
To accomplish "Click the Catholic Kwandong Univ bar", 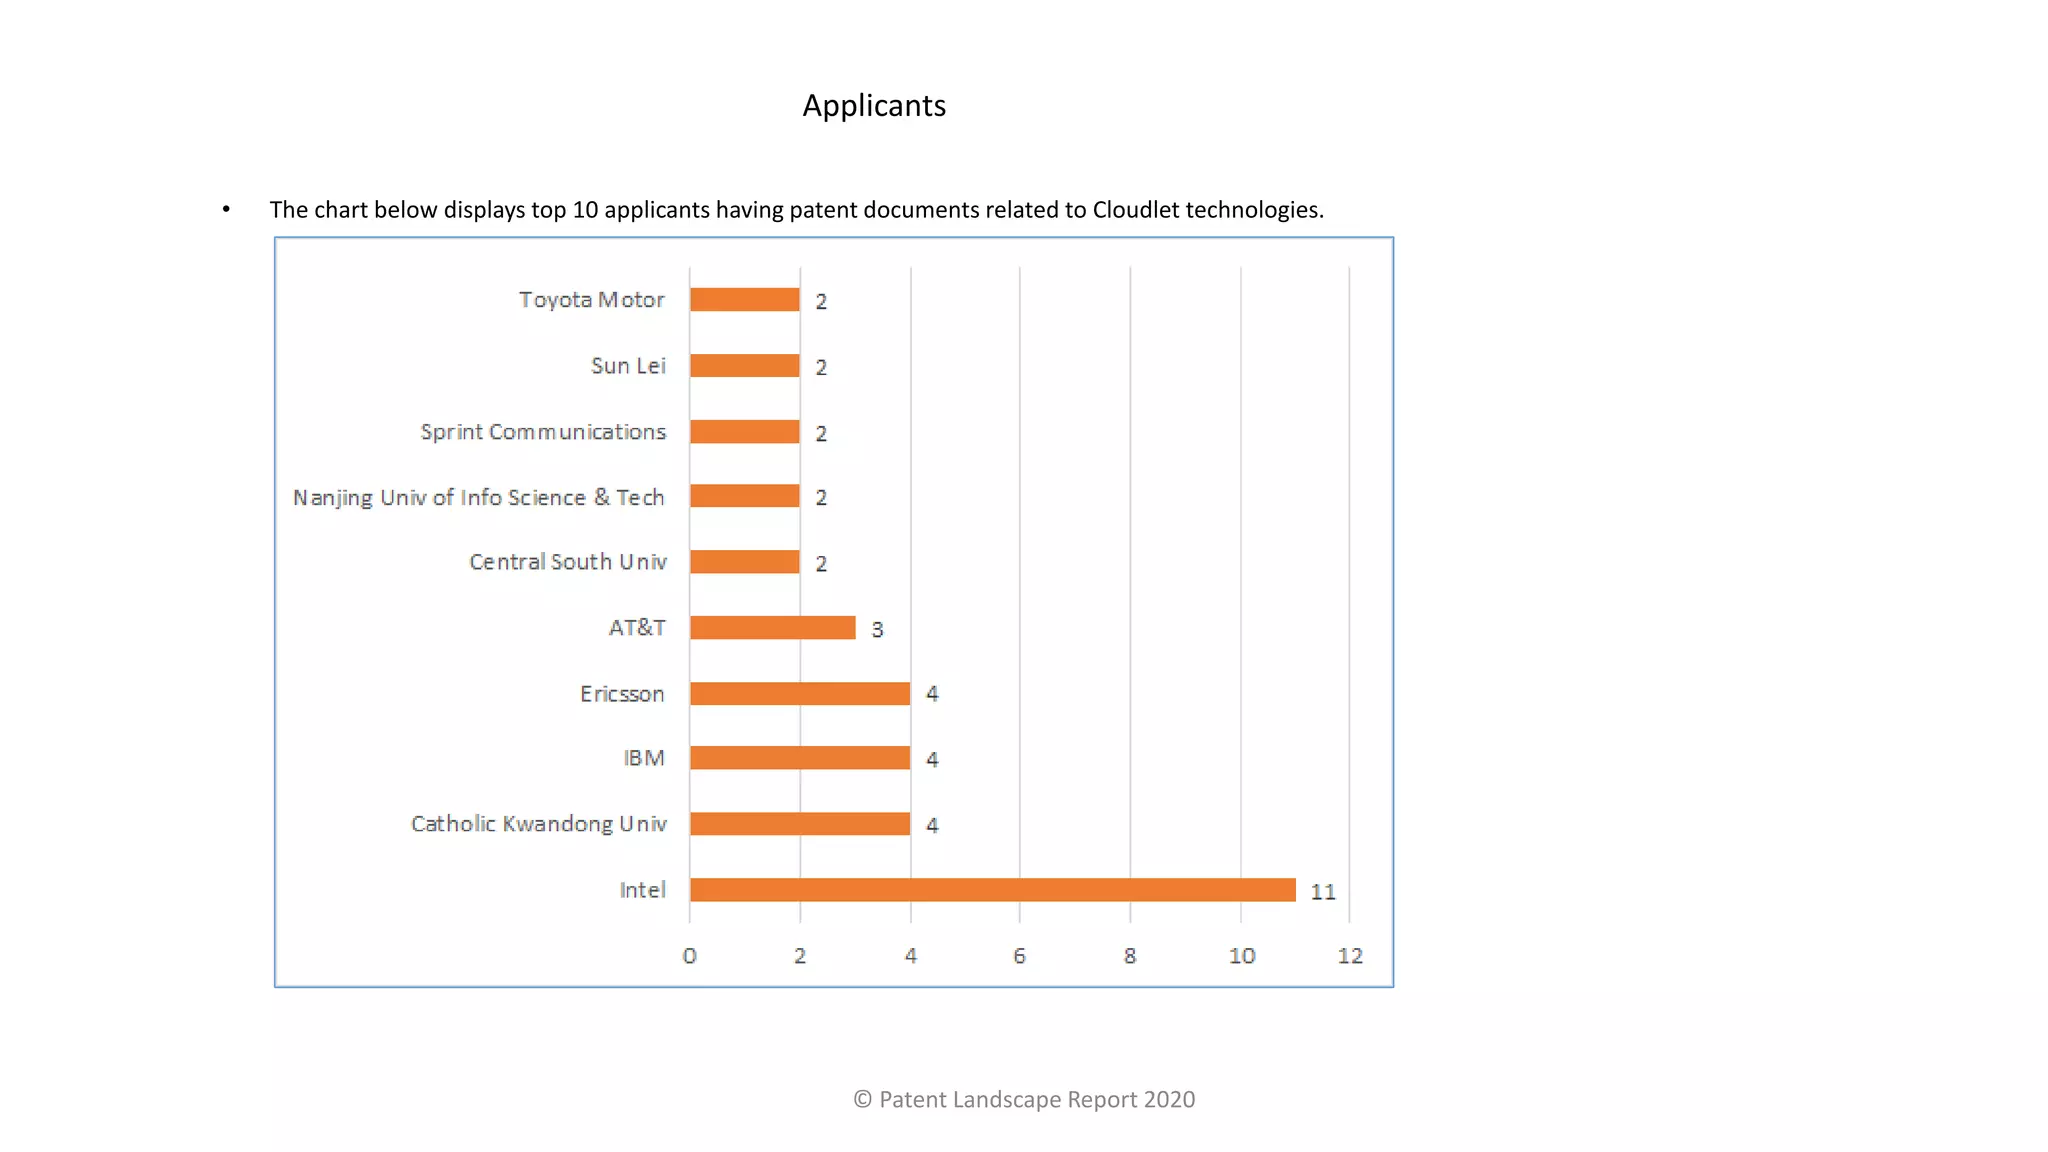I will (x=800, y=824).
